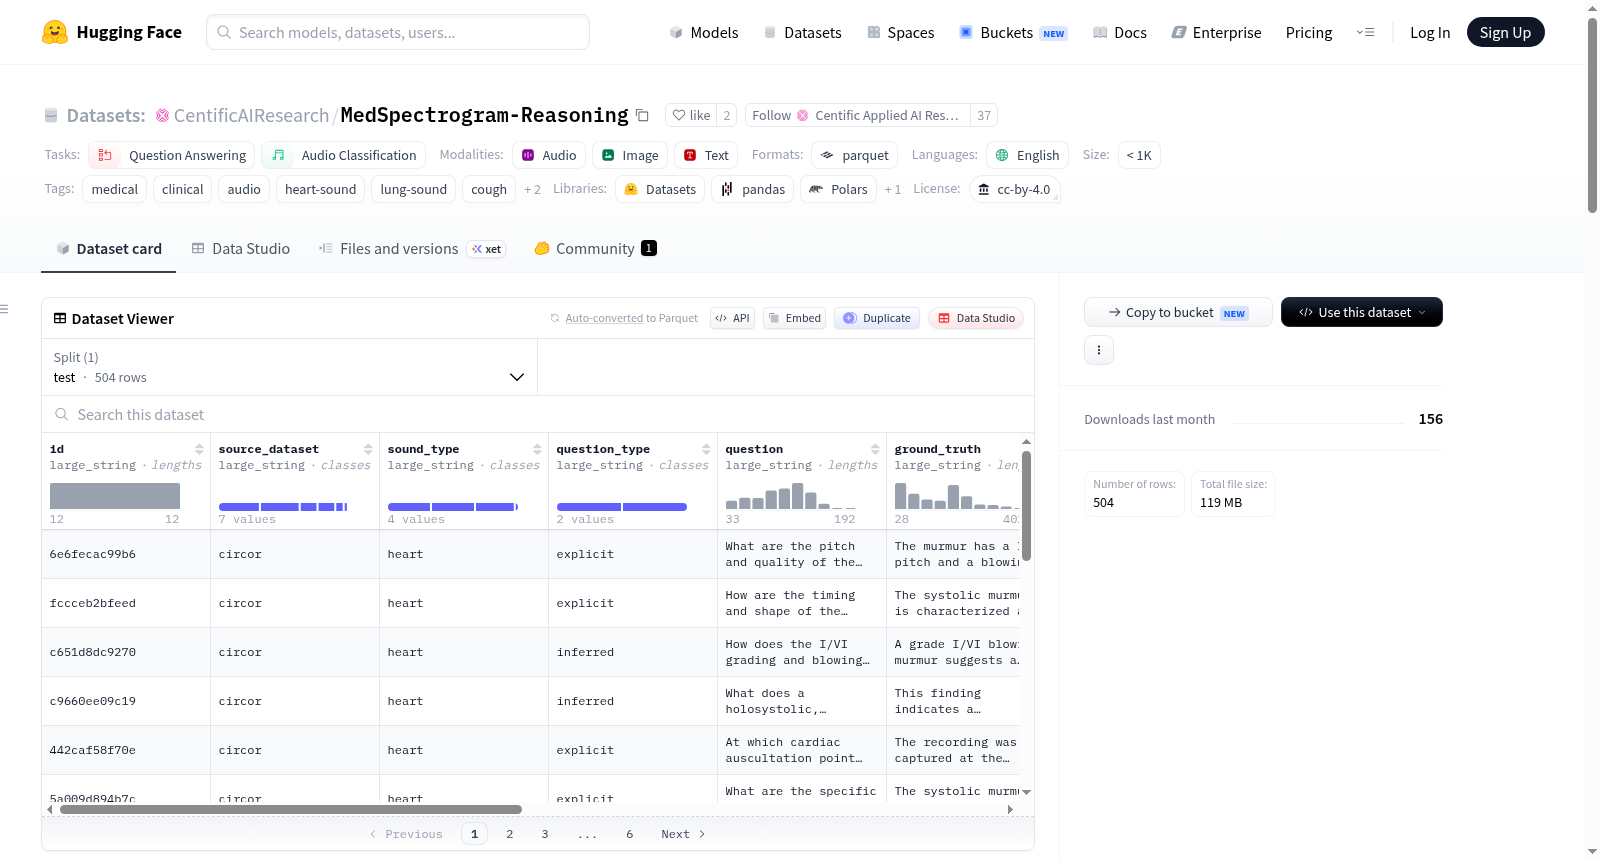Click the page vertical scrollbar
Image resolution: width=1600 pixels, height=861 pixels.
point(1592,115)
